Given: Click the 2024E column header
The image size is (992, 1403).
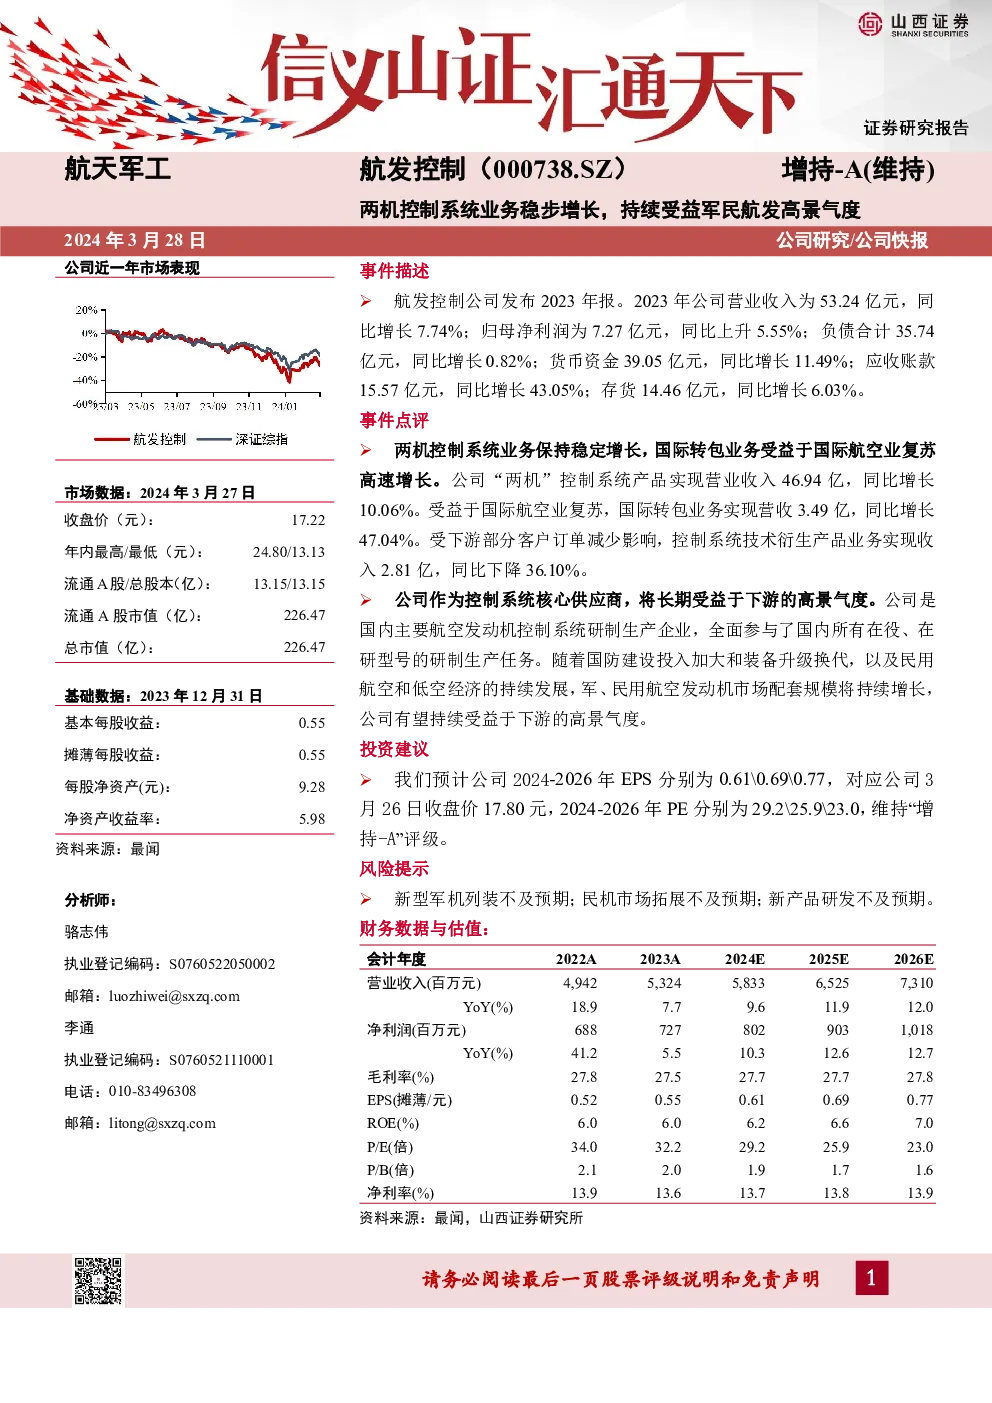Looking at the screenshot, I should click(x=745, y=959).
